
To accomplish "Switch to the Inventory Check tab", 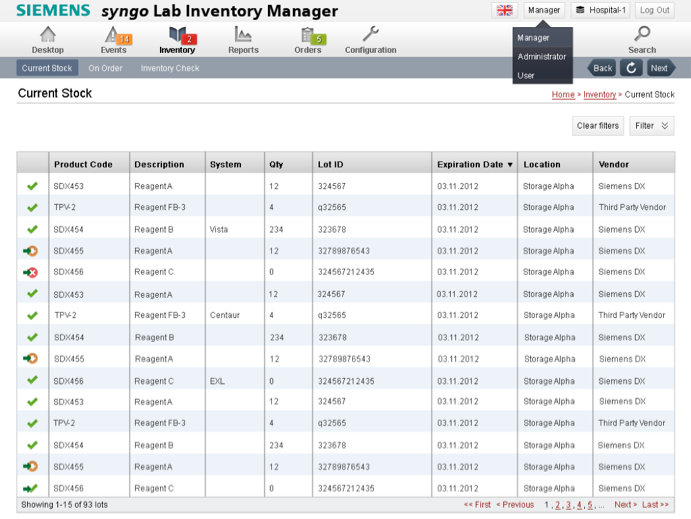I will click(x=170, y=68).
